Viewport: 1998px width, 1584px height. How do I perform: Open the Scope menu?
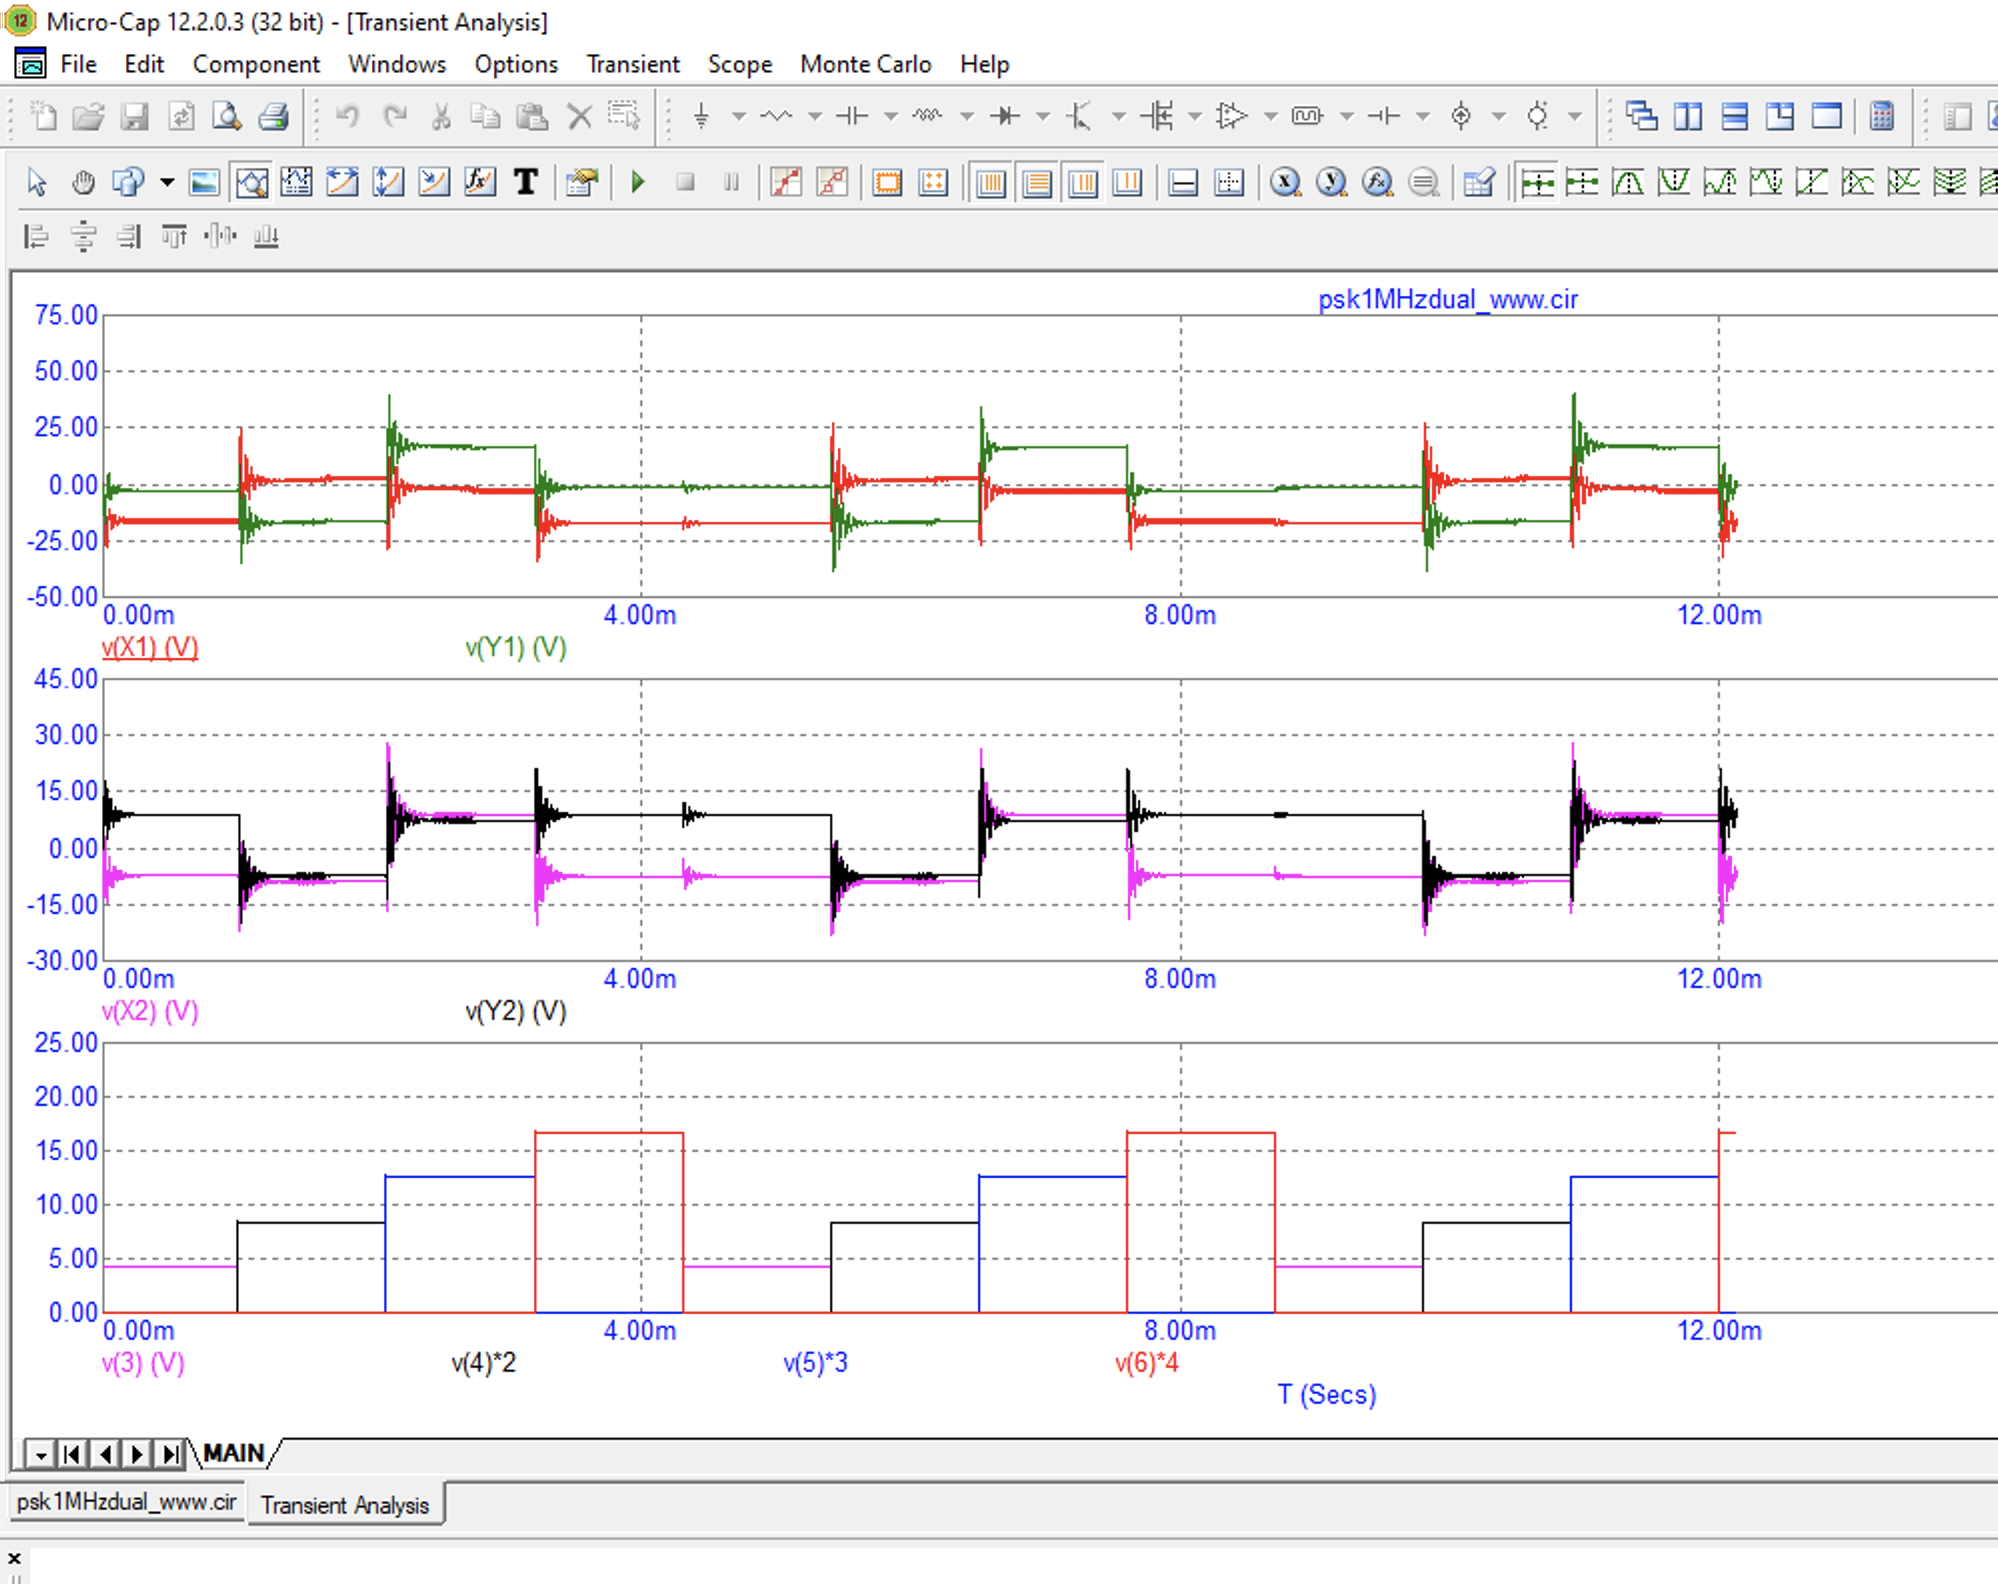[740, 64]
